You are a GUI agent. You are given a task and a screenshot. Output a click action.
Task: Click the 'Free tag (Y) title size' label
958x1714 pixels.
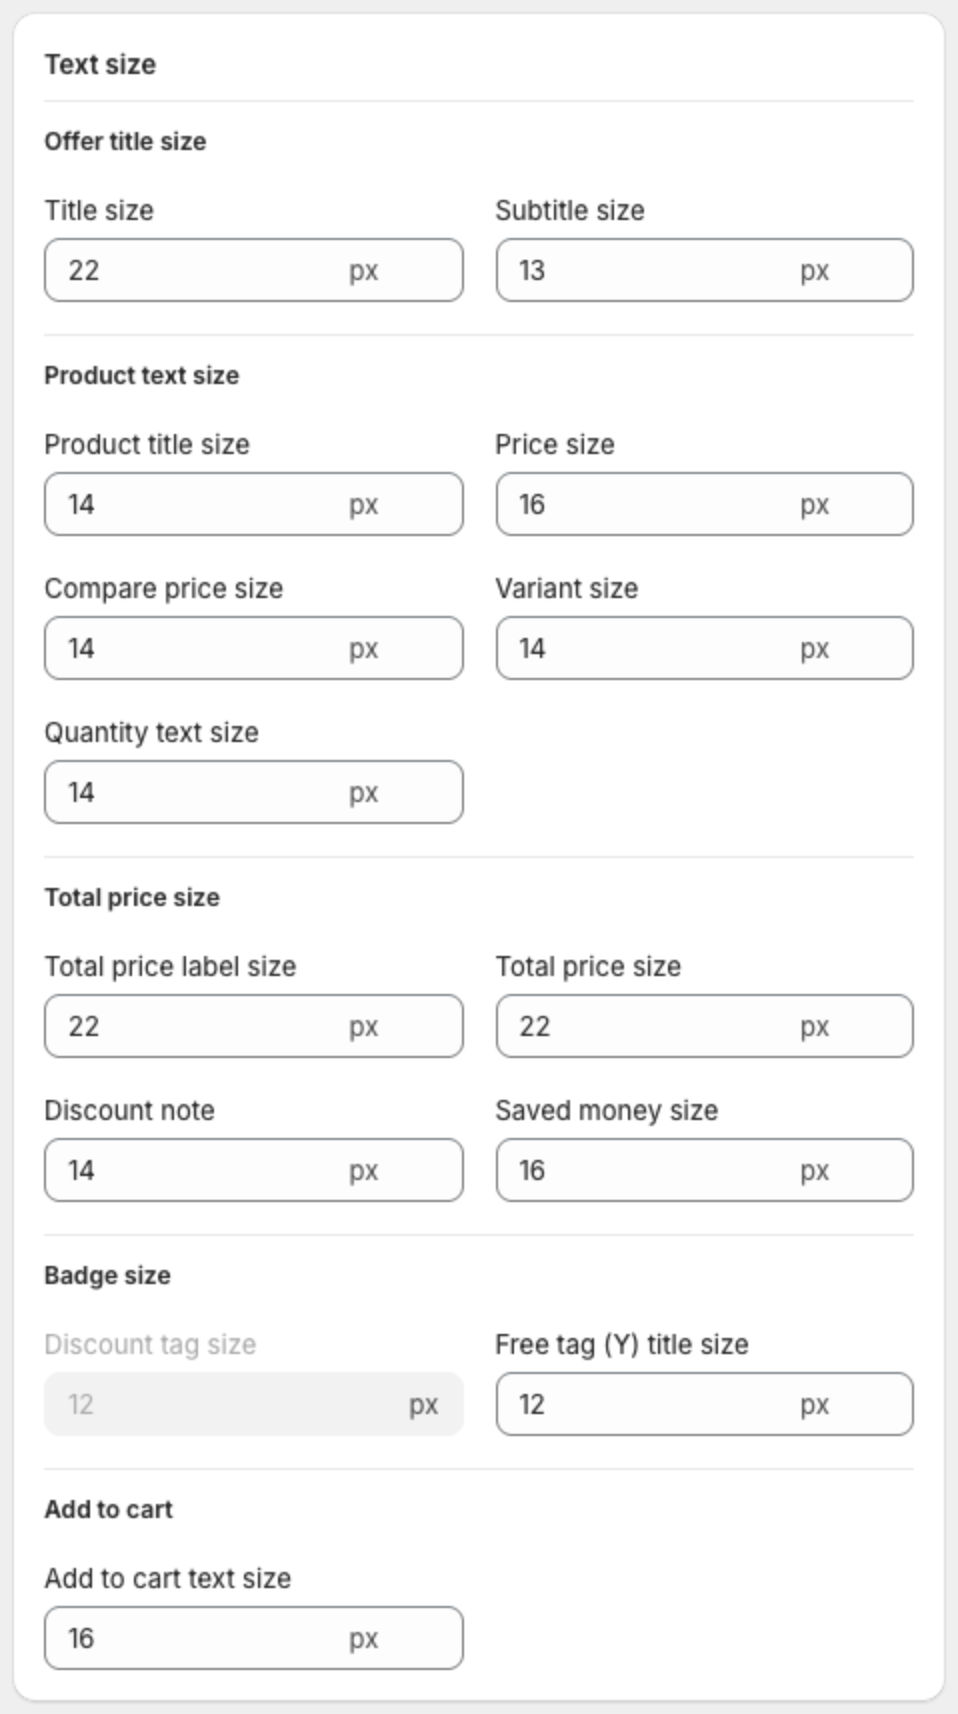pyautogui.click(x=622, y=1344)
